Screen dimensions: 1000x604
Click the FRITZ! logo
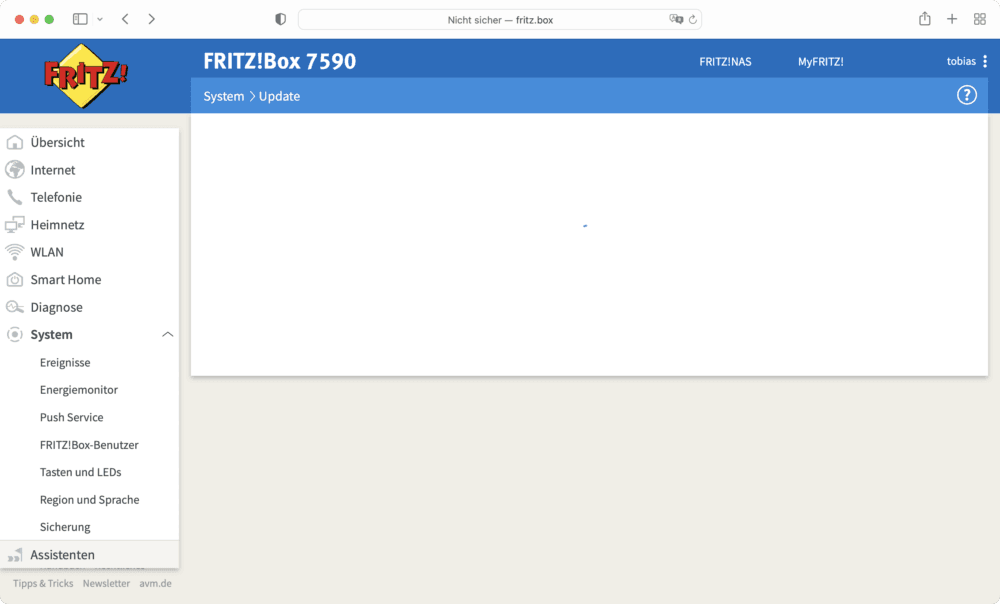[x=85, y=76]
